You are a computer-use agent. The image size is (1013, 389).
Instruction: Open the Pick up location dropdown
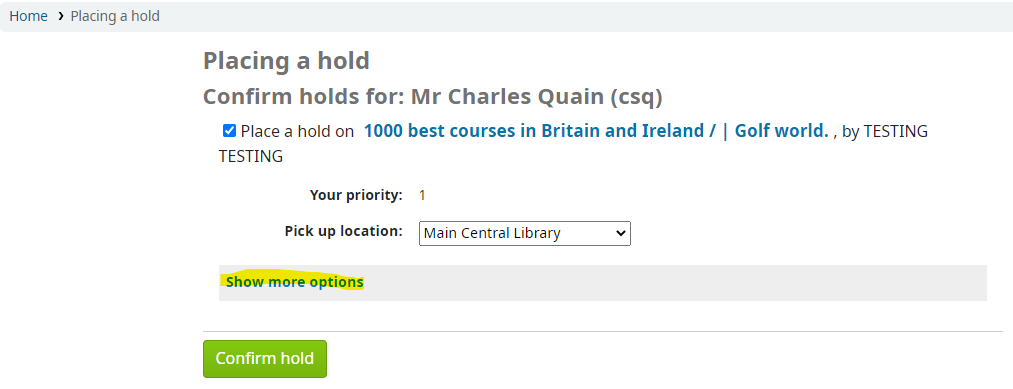pos(525,233)
